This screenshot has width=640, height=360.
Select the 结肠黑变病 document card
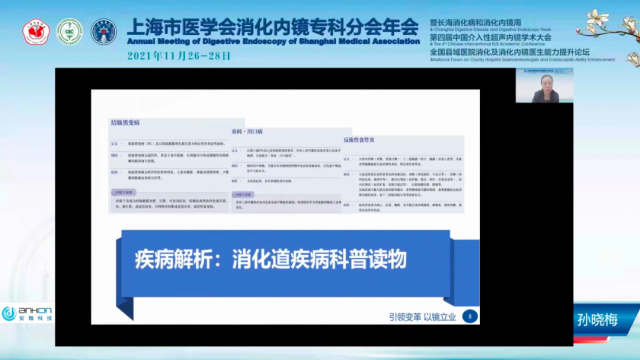pos(176,166)
